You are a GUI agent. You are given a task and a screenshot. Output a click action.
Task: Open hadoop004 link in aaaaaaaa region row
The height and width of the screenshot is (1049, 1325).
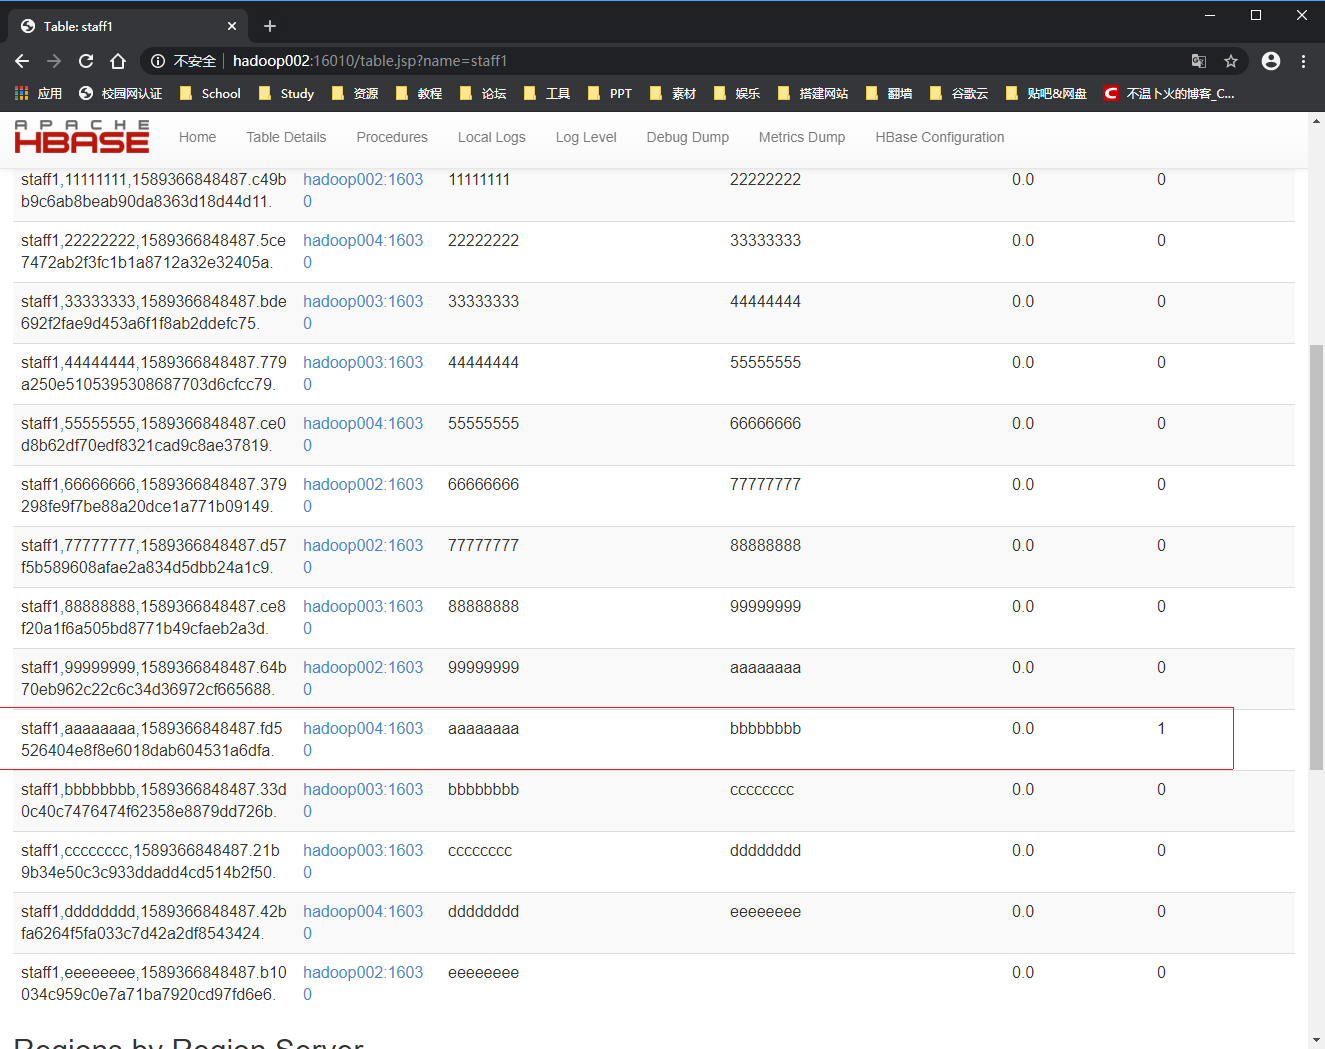click(x=363, y=739)
